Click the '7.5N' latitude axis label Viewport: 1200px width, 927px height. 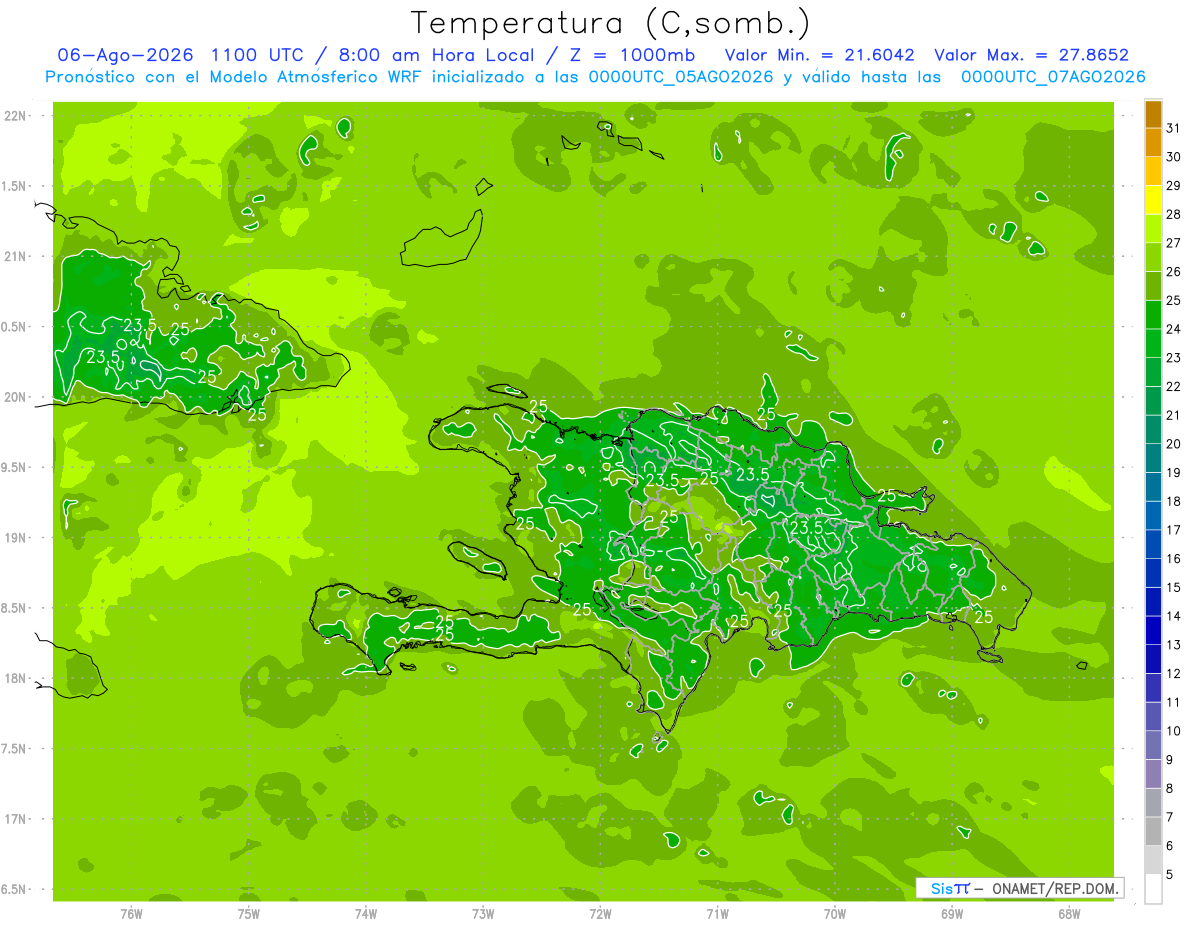click(13, 749)
